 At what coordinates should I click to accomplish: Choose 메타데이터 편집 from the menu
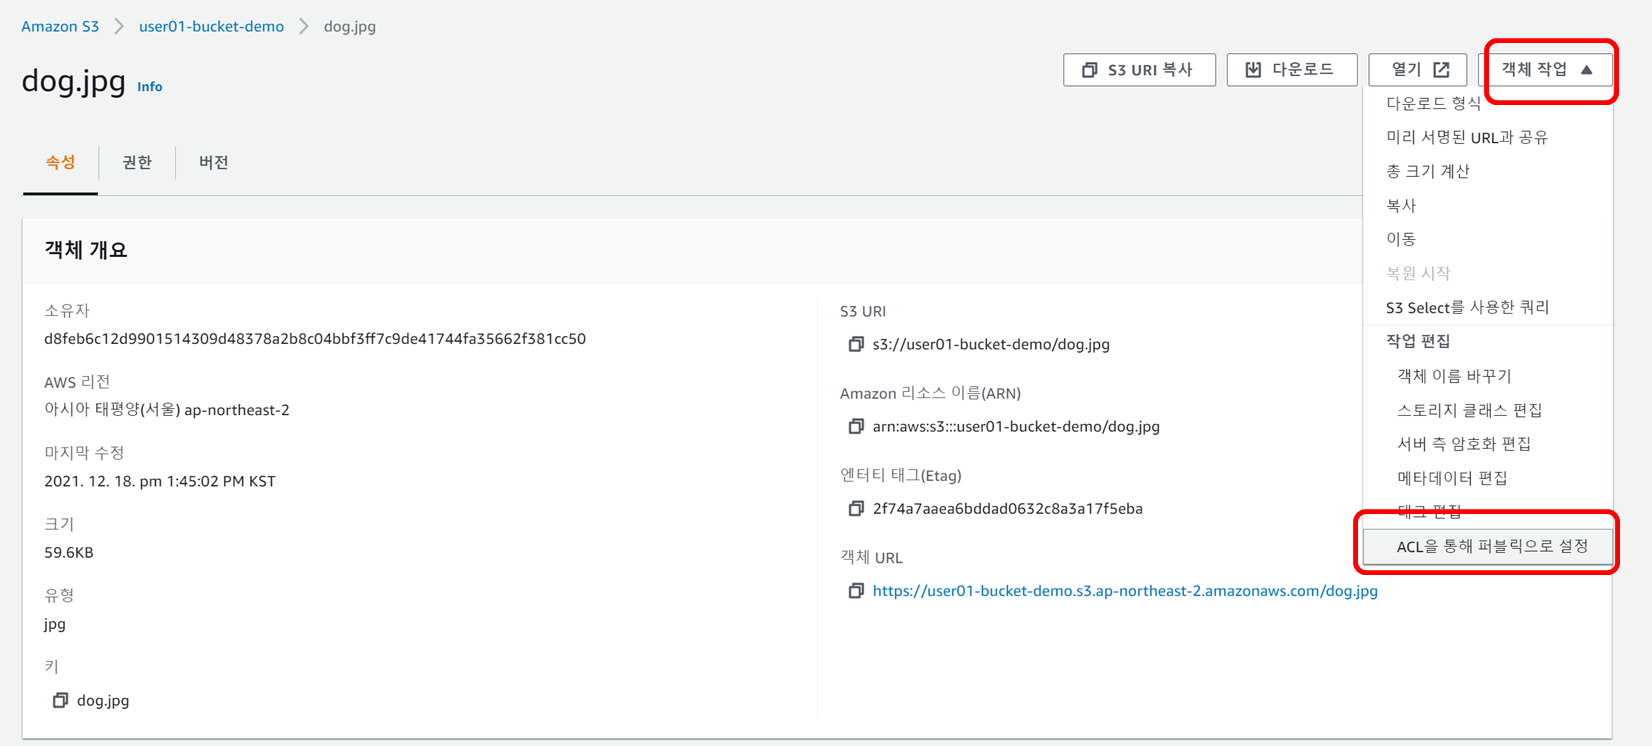coord(1451,478)
